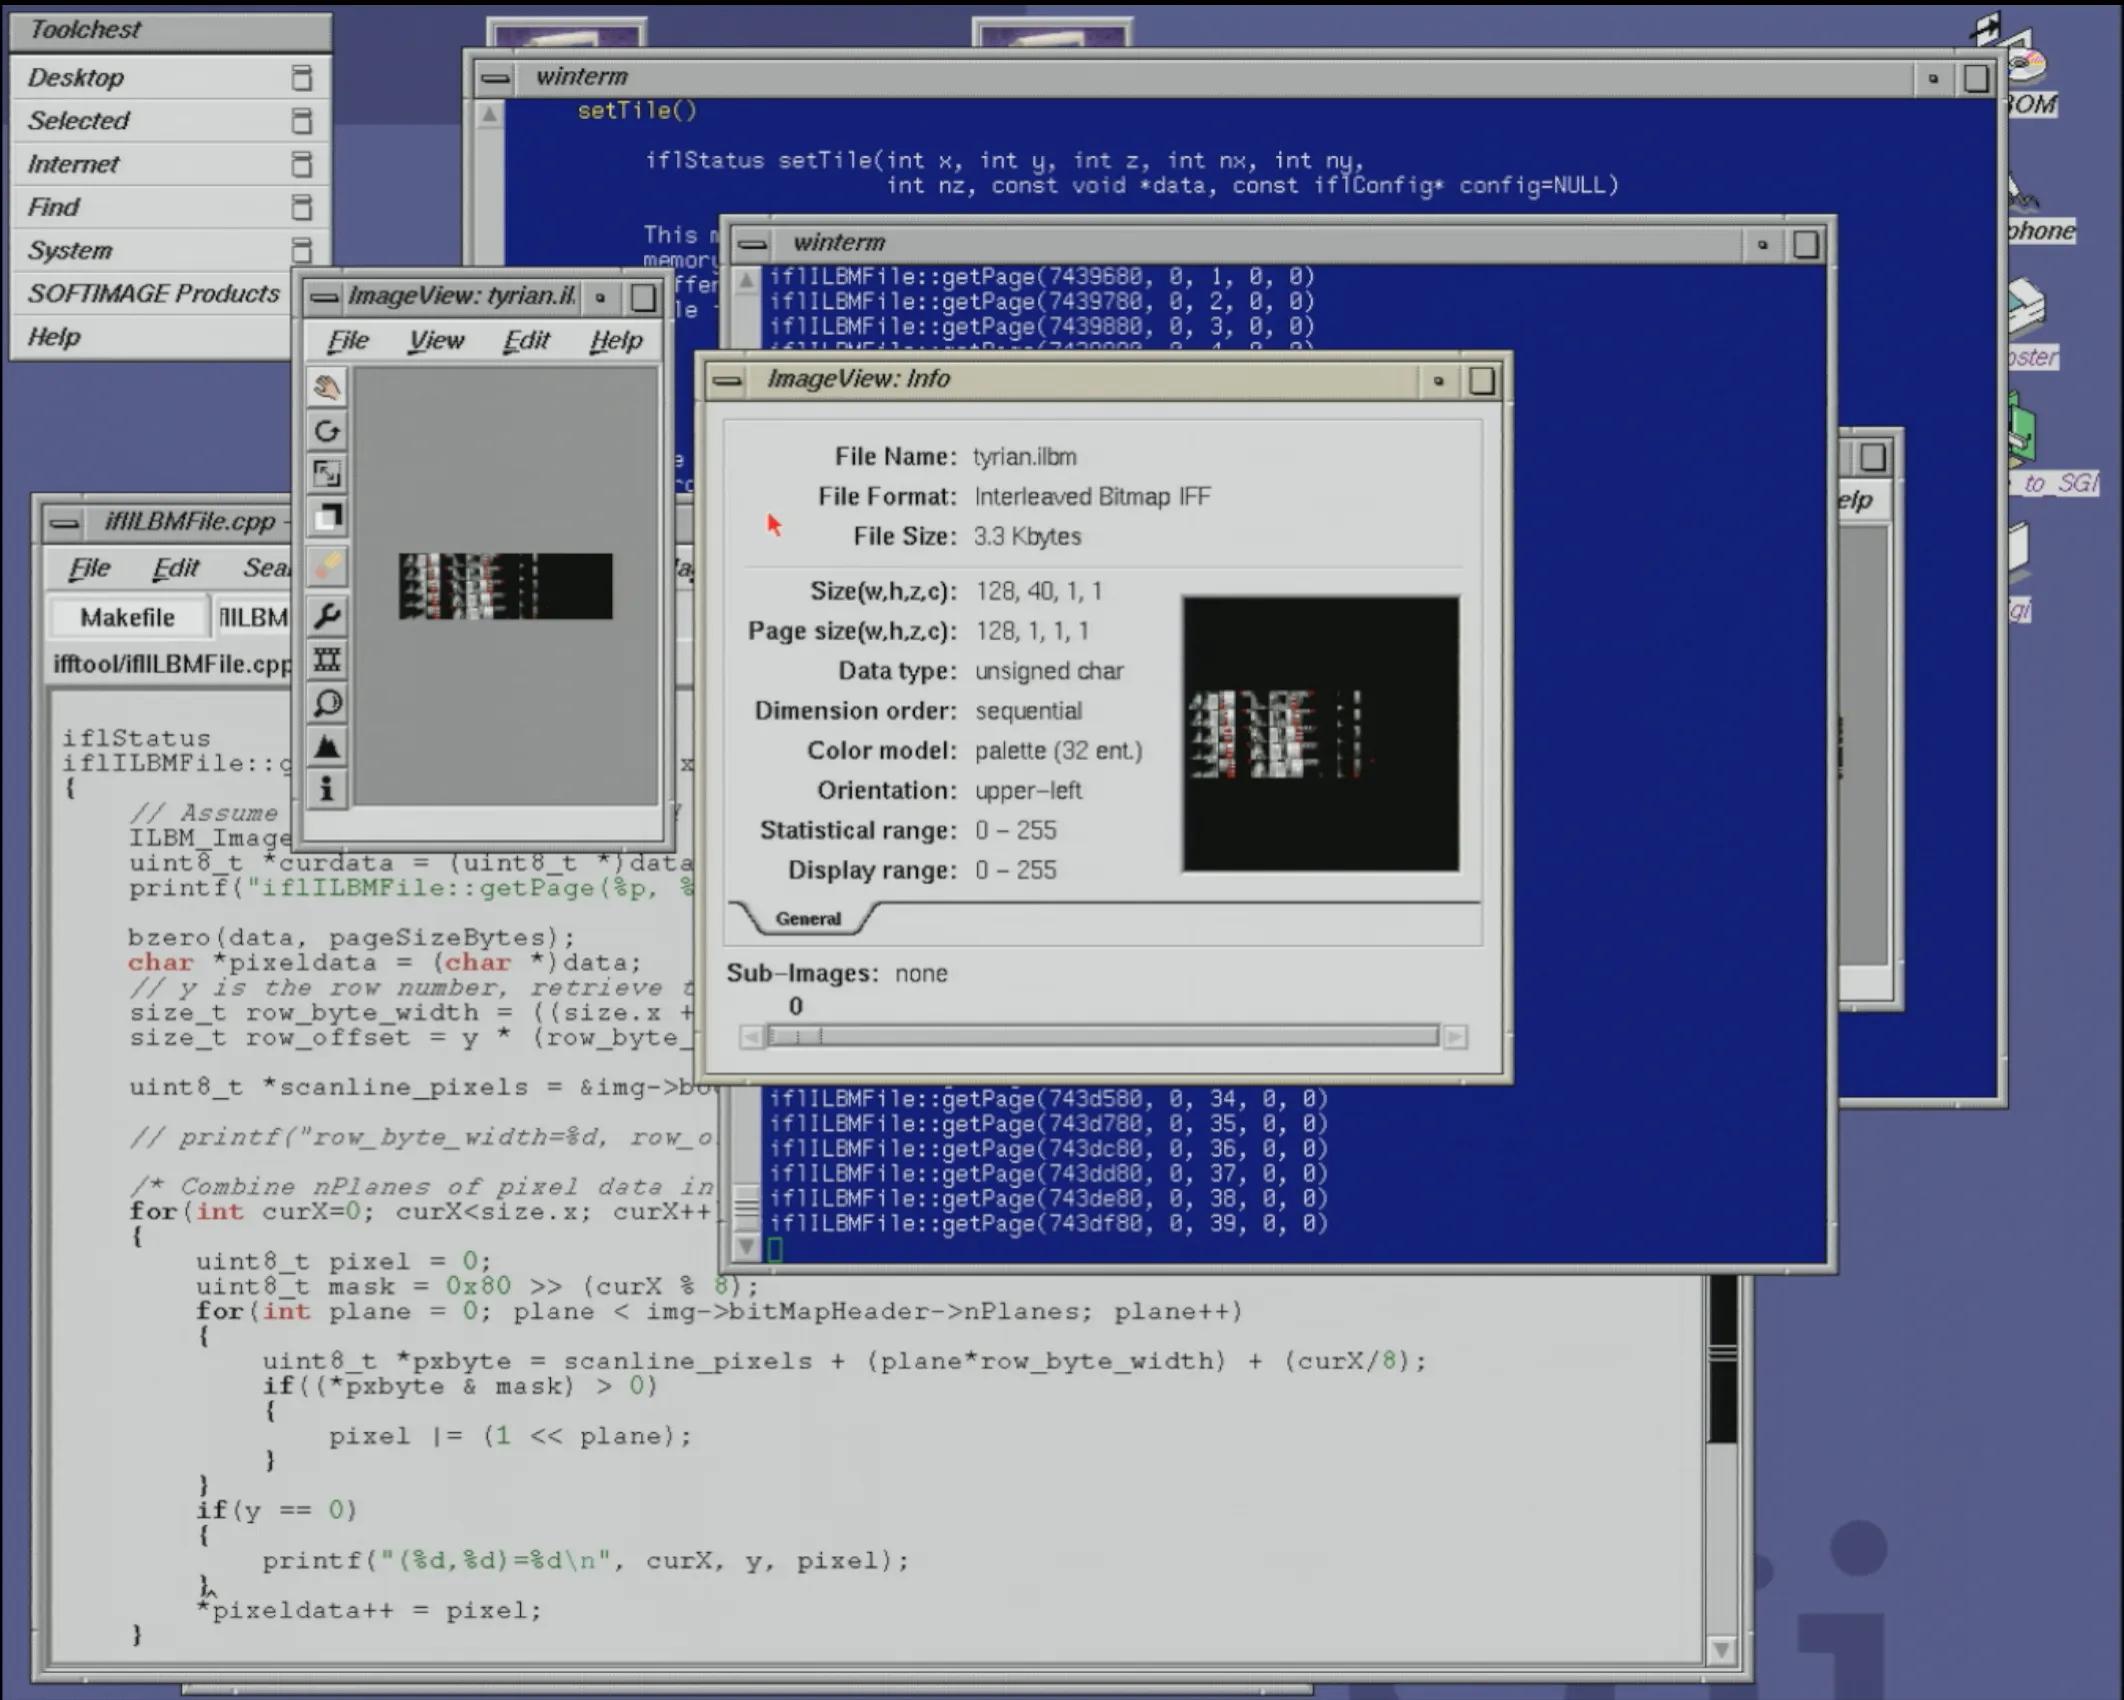Viewport: 2124px width, 1700px height.
Task: Open the Internet menu in Toolchest
Action: (170, 163)
